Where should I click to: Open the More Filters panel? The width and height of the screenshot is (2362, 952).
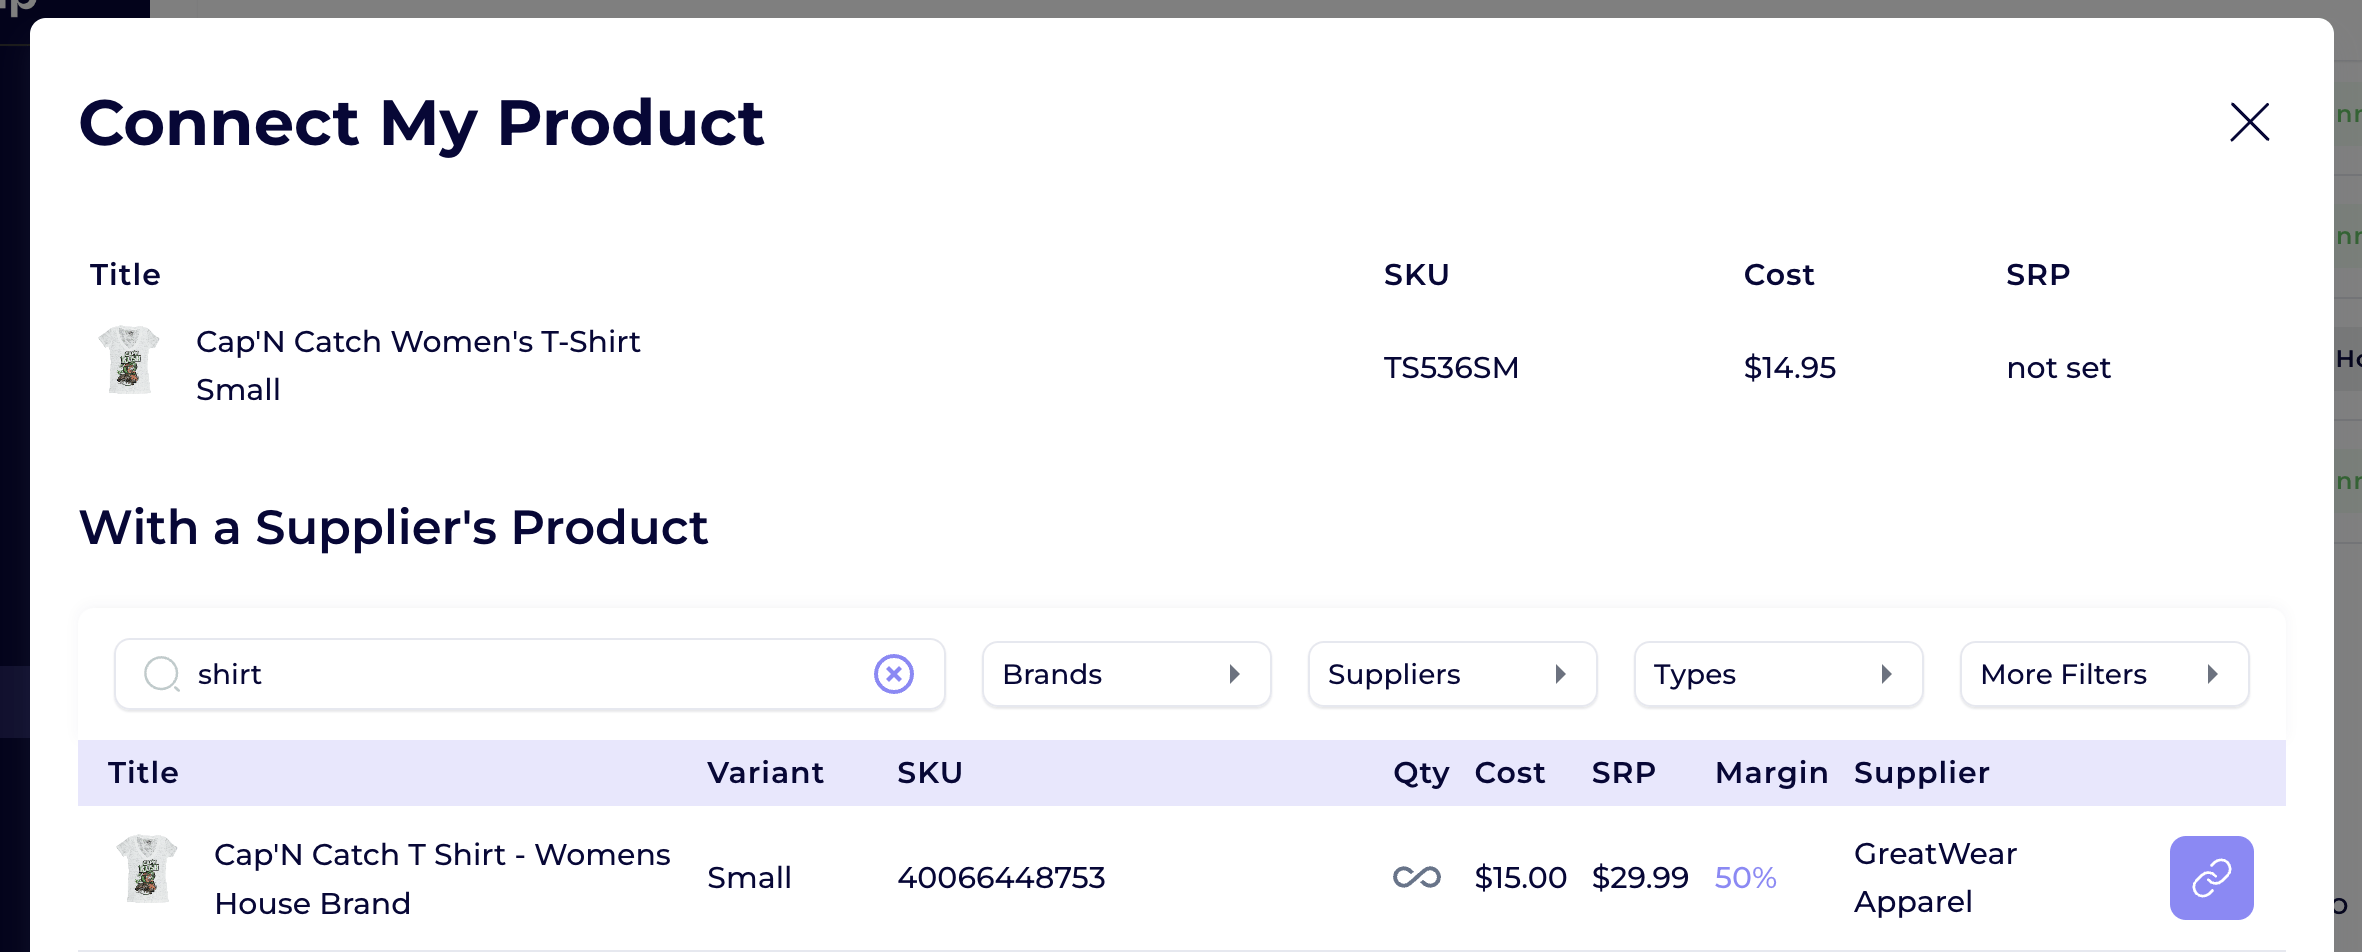pos(2103,674)
